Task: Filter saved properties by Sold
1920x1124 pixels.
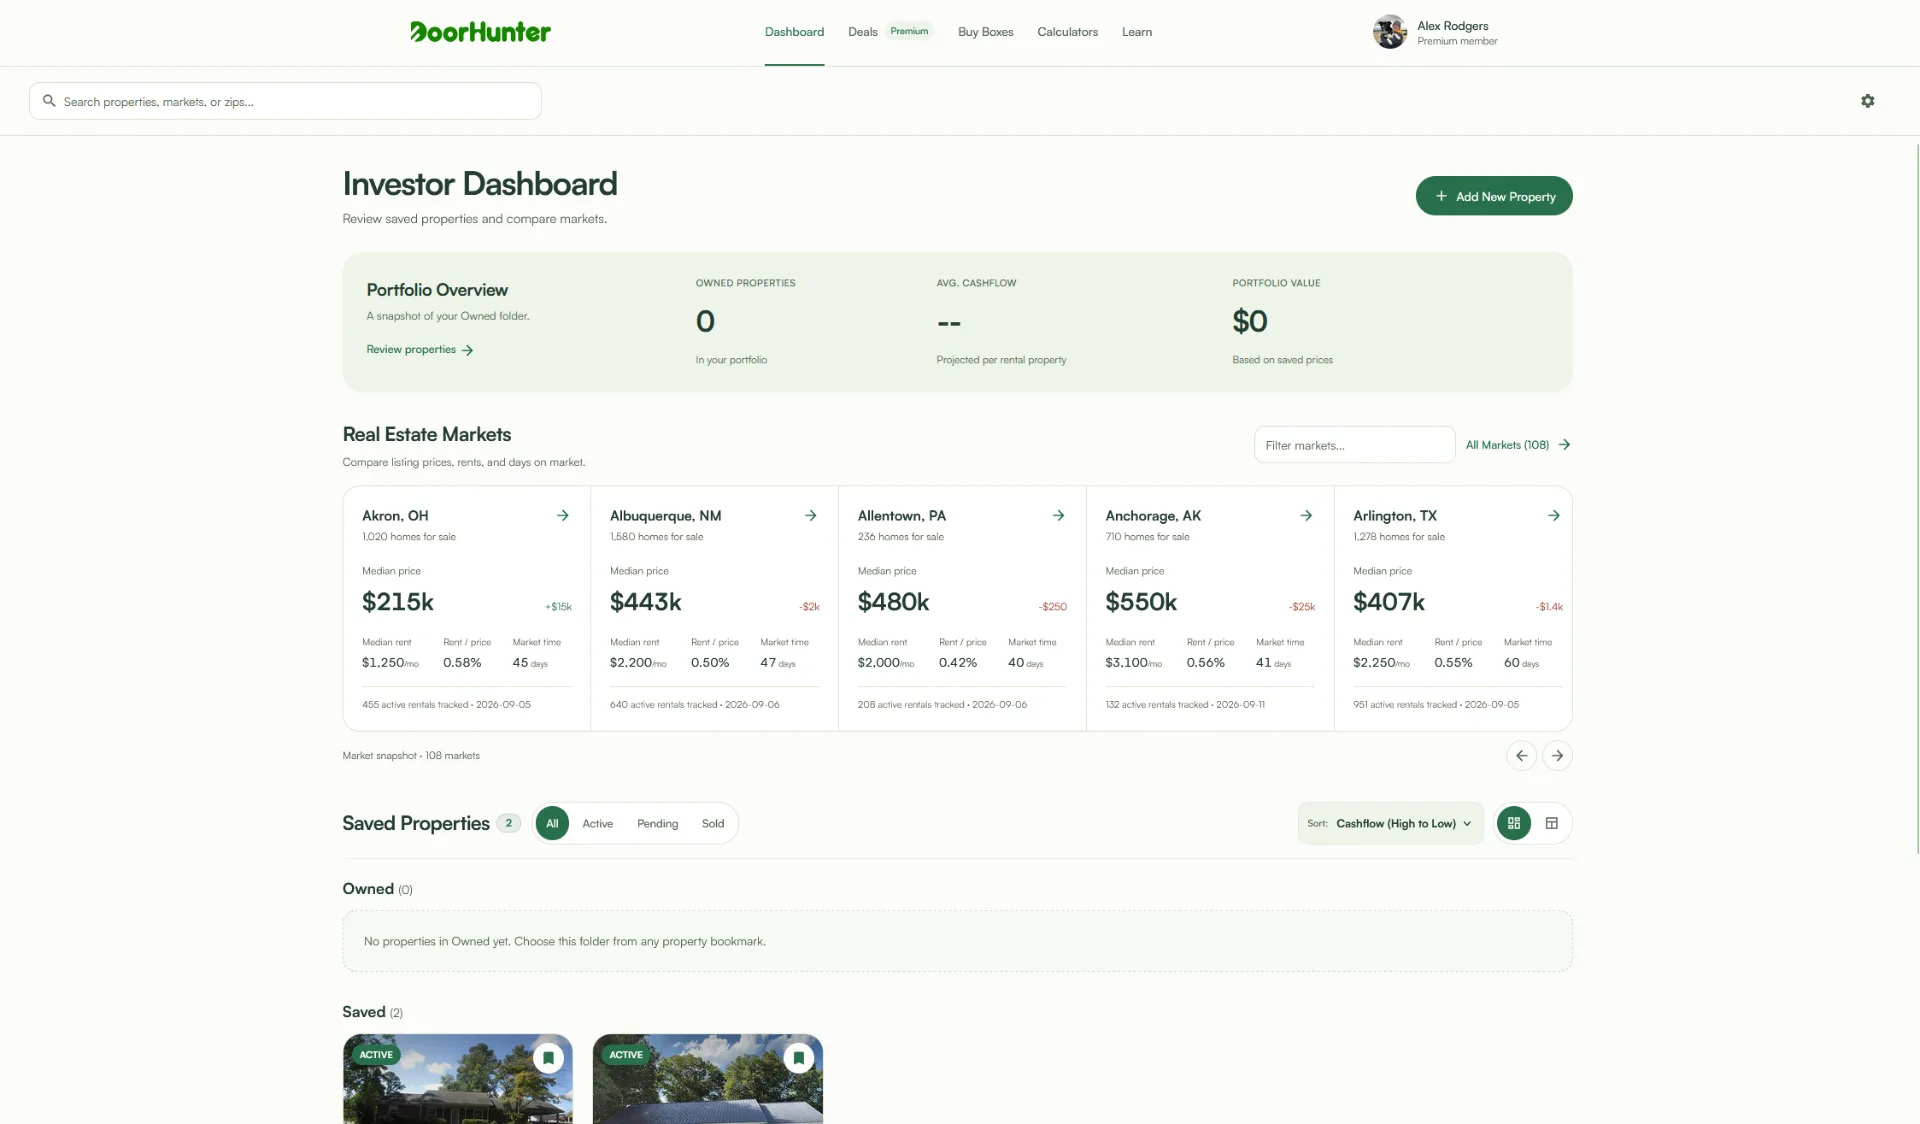Action: [713, 824]
